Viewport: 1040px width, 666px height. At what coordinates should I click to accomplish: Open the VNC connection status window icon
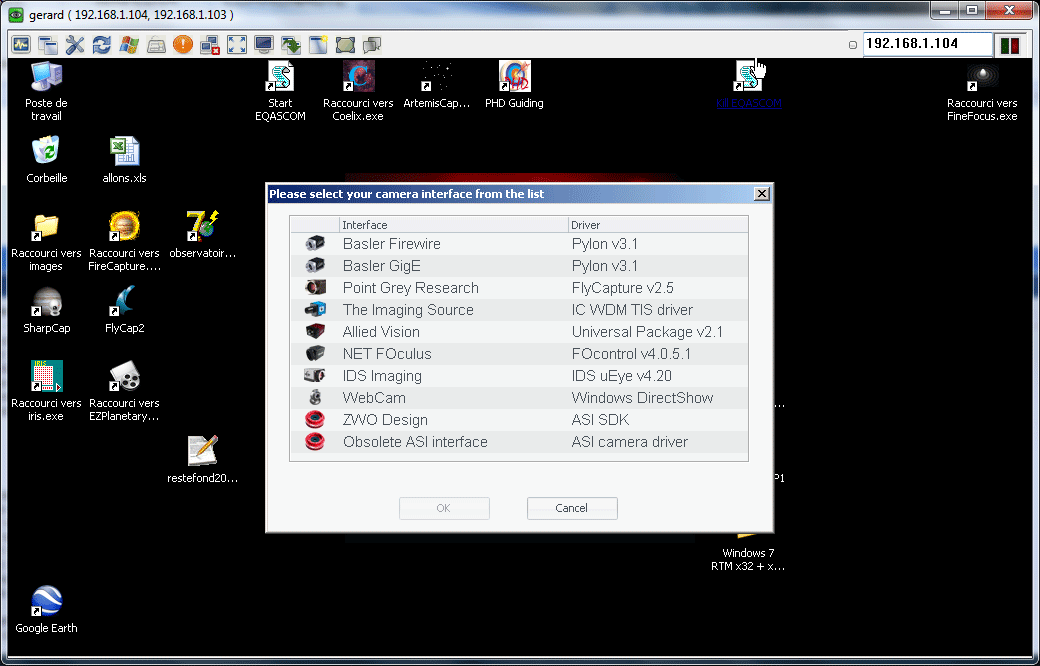21,44
